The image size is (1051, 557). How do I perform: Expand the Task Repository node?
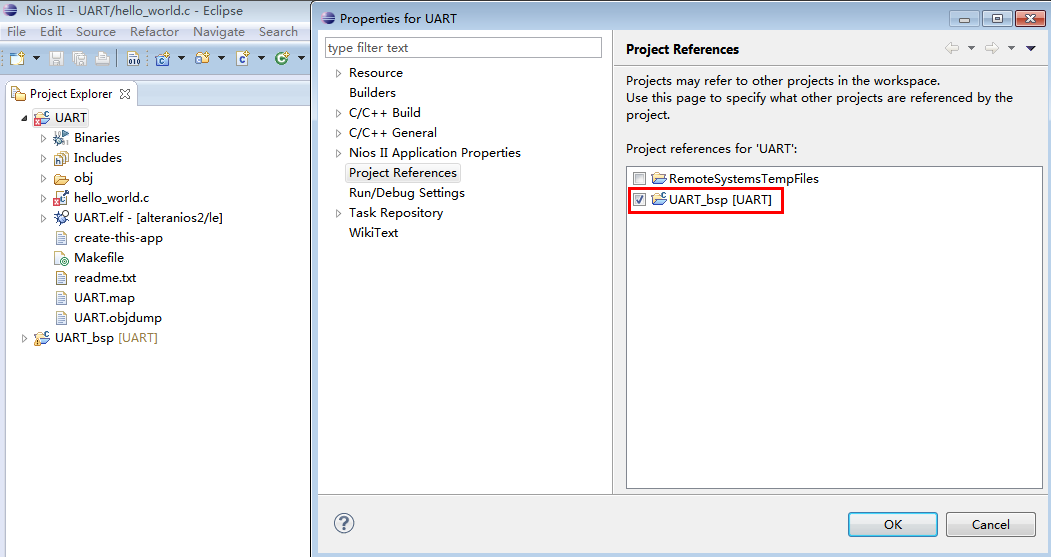[338, 213]
